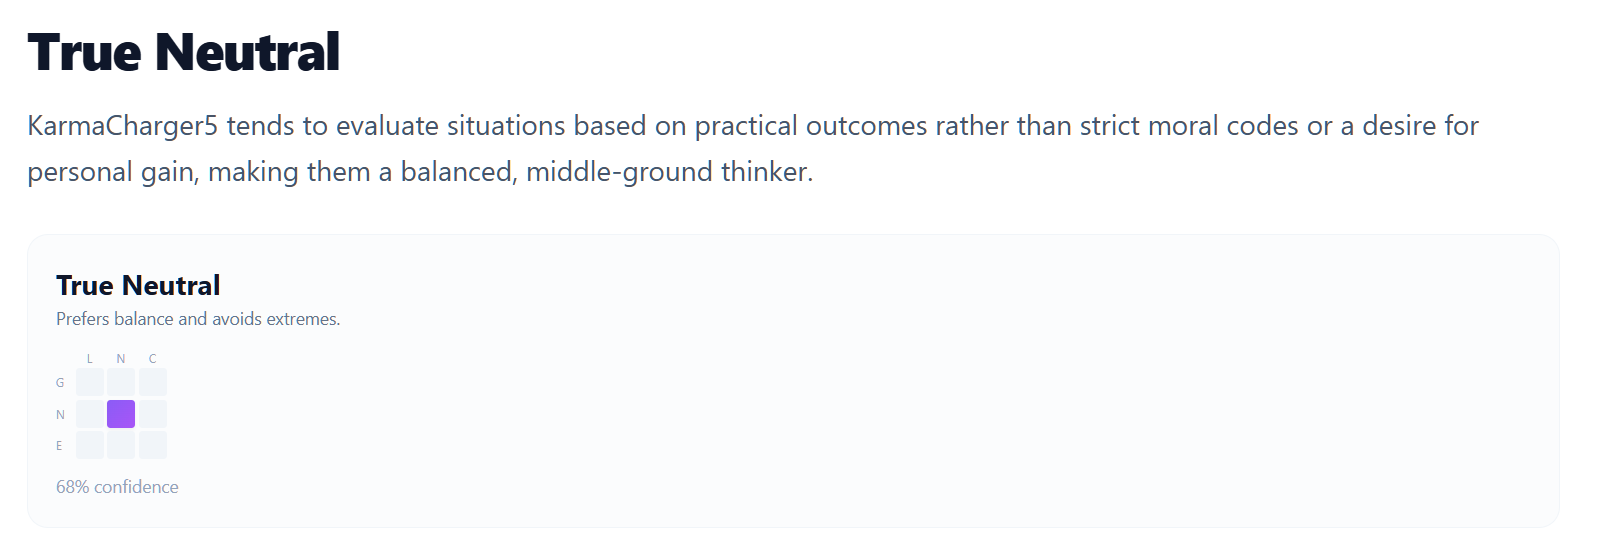The height and width of the screenshot is (537, 1599).
Task: Select the Chaotic Evil grid cell
Action: click(153, 445)
